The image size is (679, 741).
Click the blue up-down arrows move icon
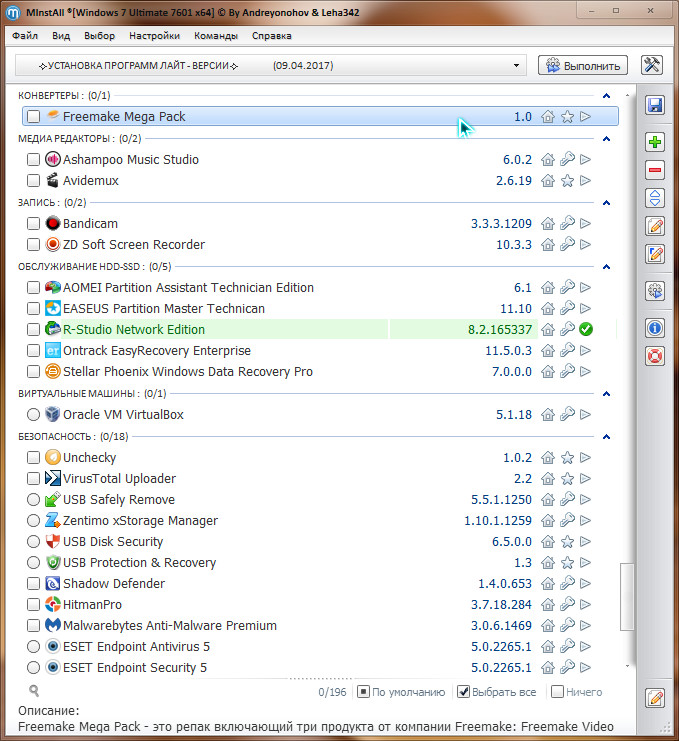(655, 198)
